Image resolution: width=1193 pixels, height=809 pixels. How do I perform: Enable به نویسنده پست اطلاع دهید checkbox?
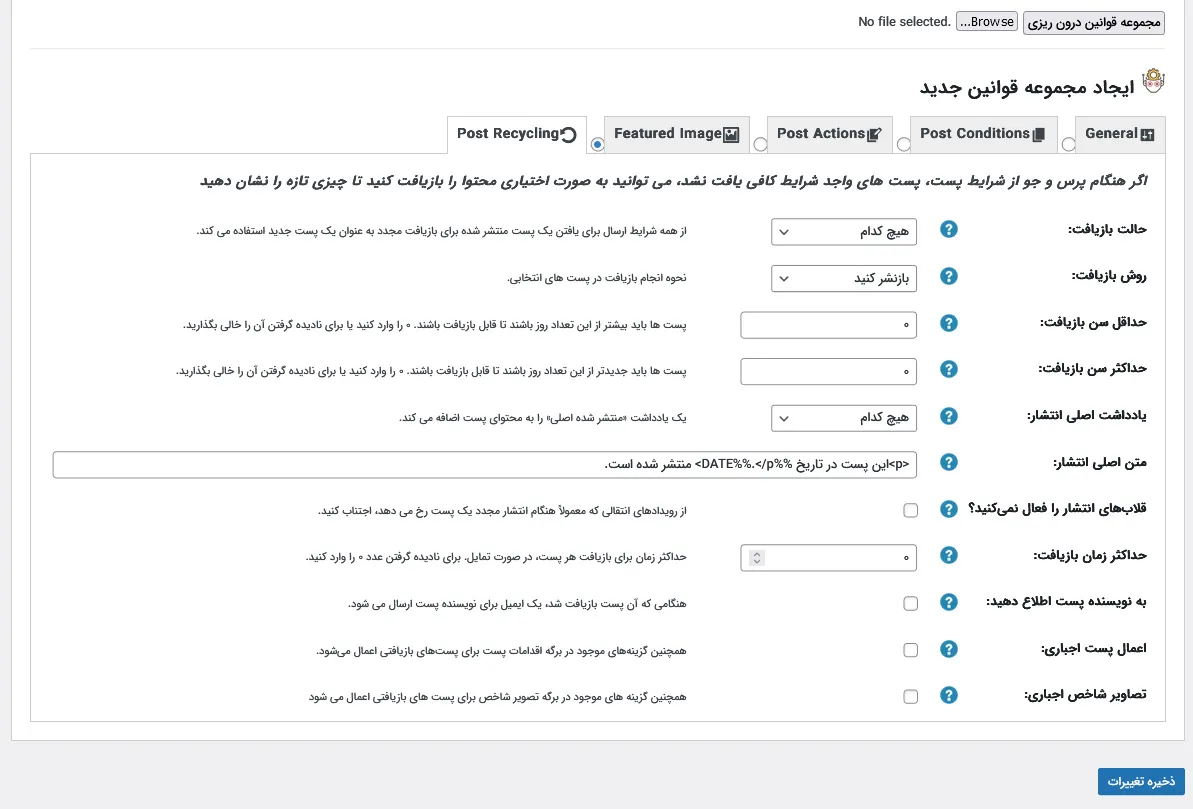[x=910, y=604]
